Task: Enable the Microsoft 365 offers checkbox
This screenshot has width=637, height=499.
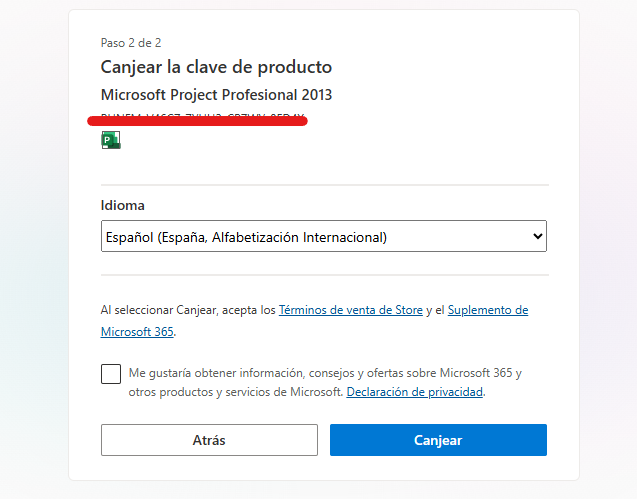Action: [x=111, y=374]
